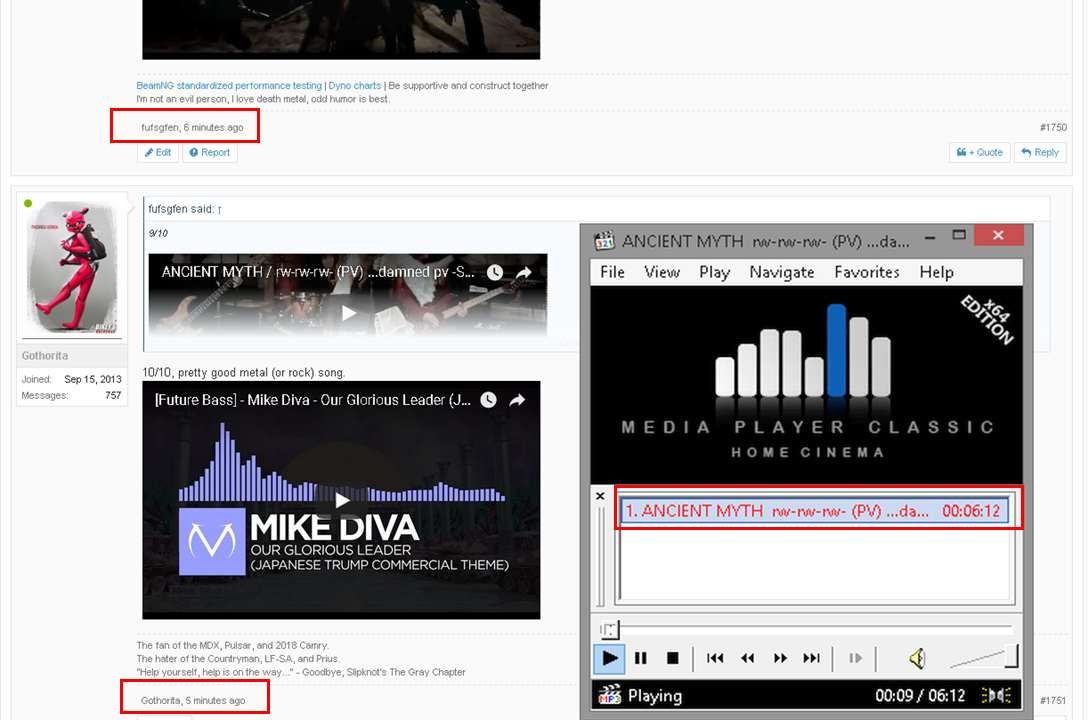Open the Navigate menu

tap(781, 273)
